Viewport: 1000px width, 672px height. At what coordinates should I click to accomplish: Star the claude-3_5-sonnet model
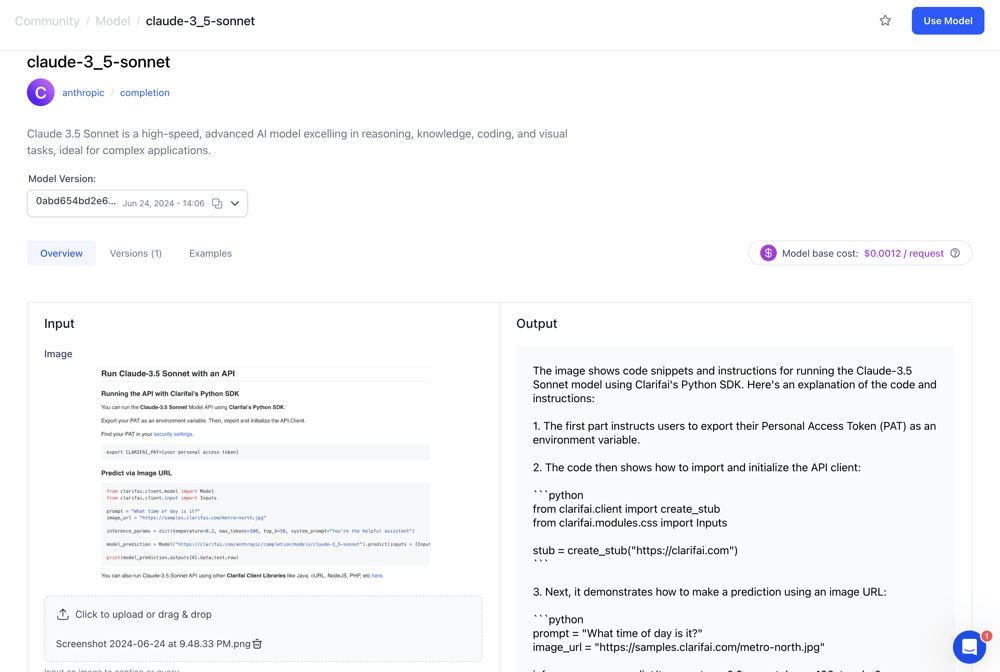click(885, 21)
